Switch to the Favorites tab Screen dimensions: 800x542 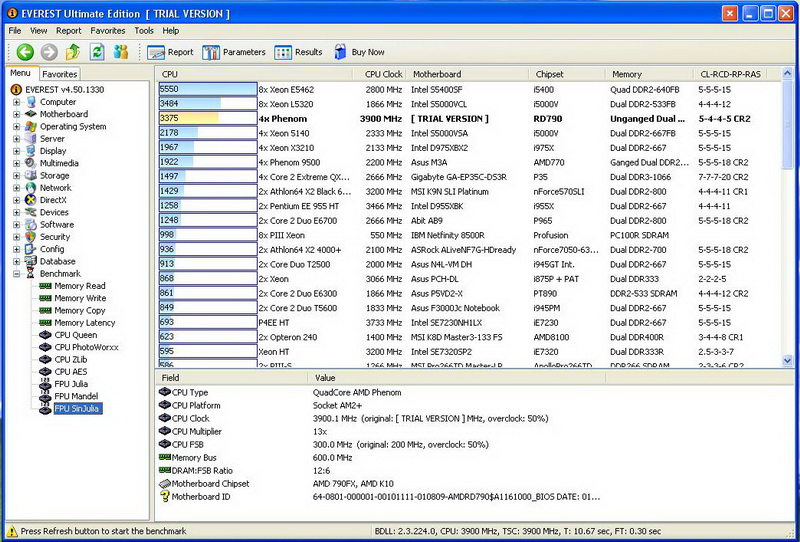(x=59, y=74)
